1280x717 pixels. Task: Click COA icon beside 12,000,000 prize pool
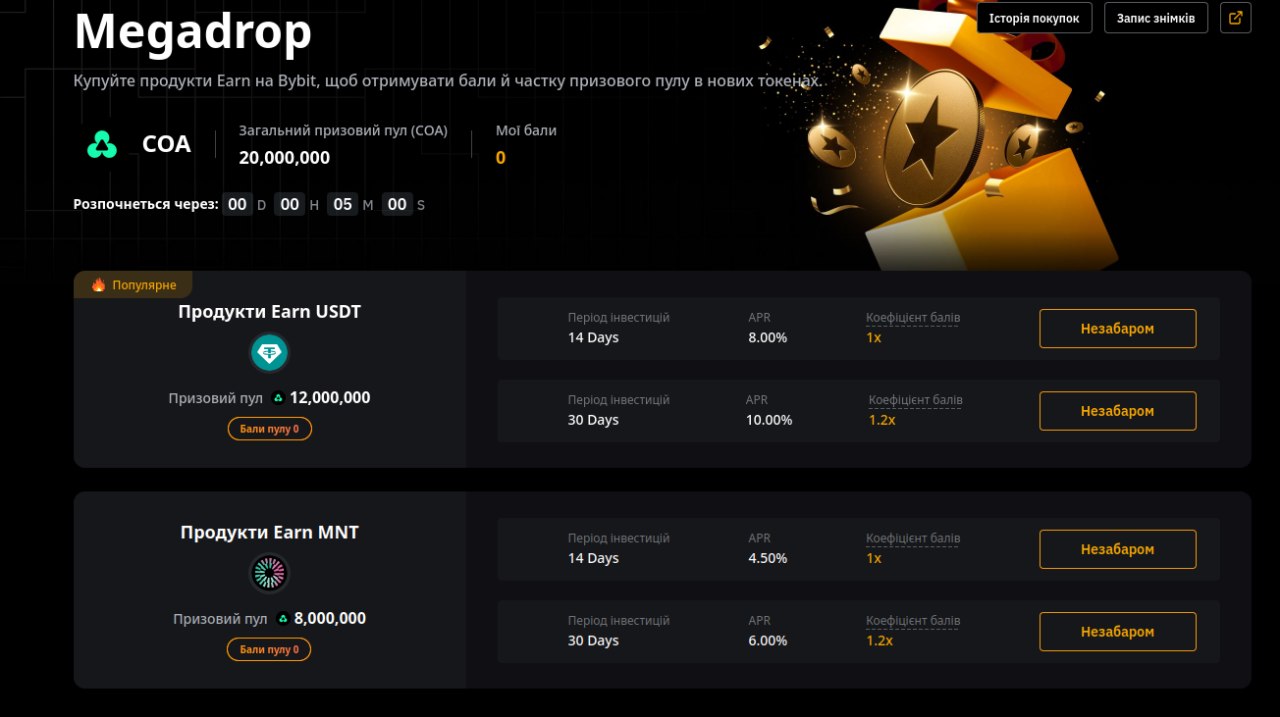[278, 398]
